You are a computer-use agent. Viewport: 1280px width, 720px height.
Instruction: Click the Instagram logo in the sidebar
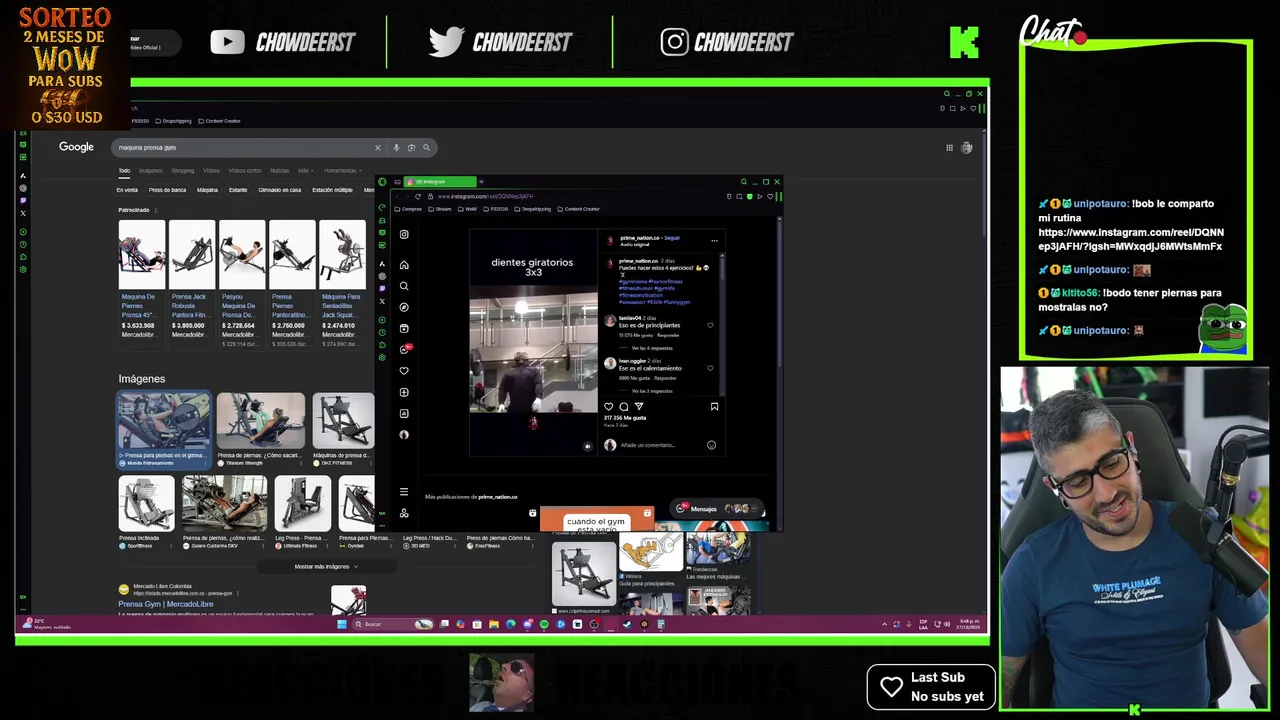[404, 234]
